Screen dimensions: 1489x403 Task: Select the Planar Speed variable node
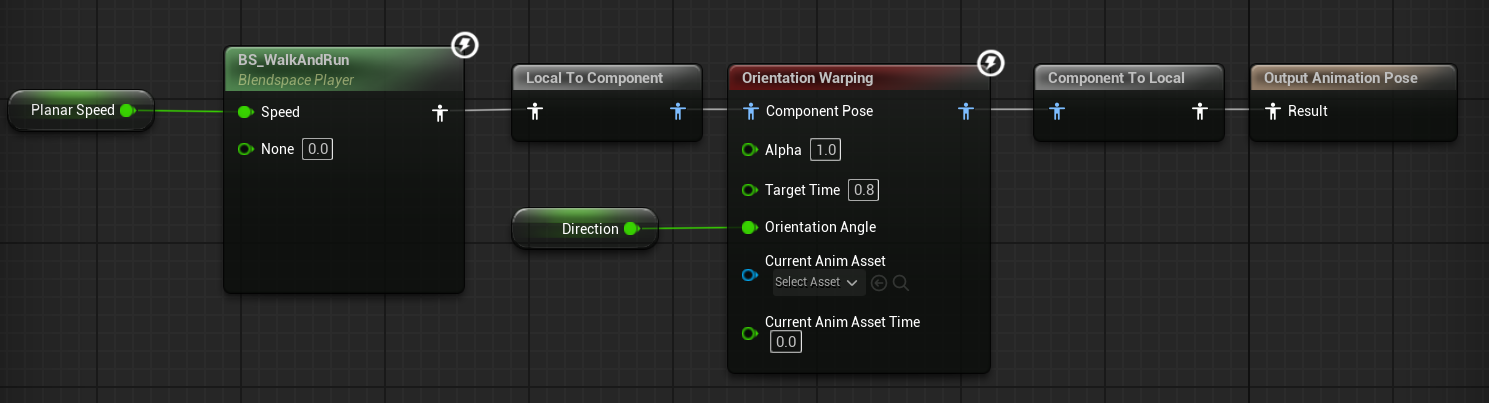click(x=80, y=110)
